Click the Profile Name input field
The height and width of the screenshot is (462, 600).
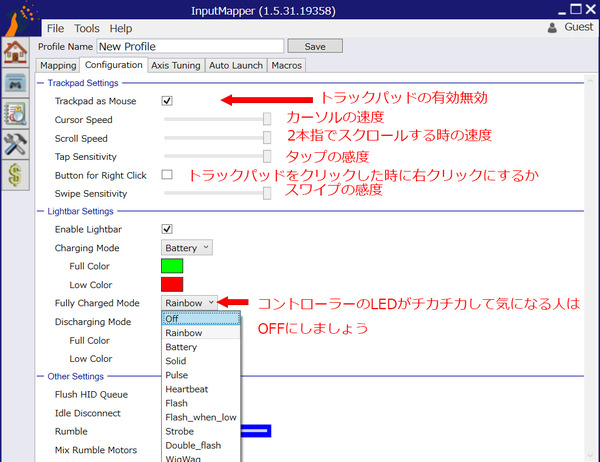(x=190, y=46)
